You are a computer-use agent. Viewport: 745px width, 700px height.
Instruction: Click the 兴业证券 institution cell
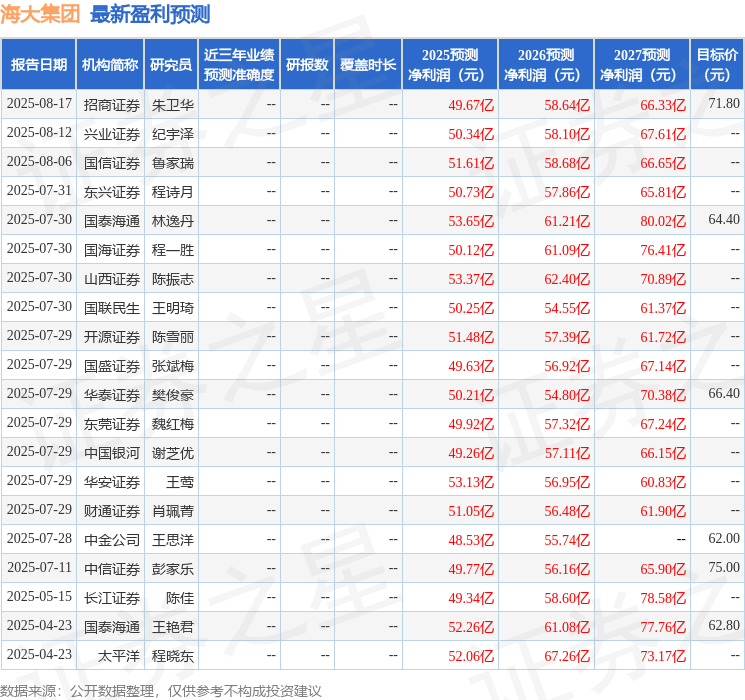tap(112, 134)
